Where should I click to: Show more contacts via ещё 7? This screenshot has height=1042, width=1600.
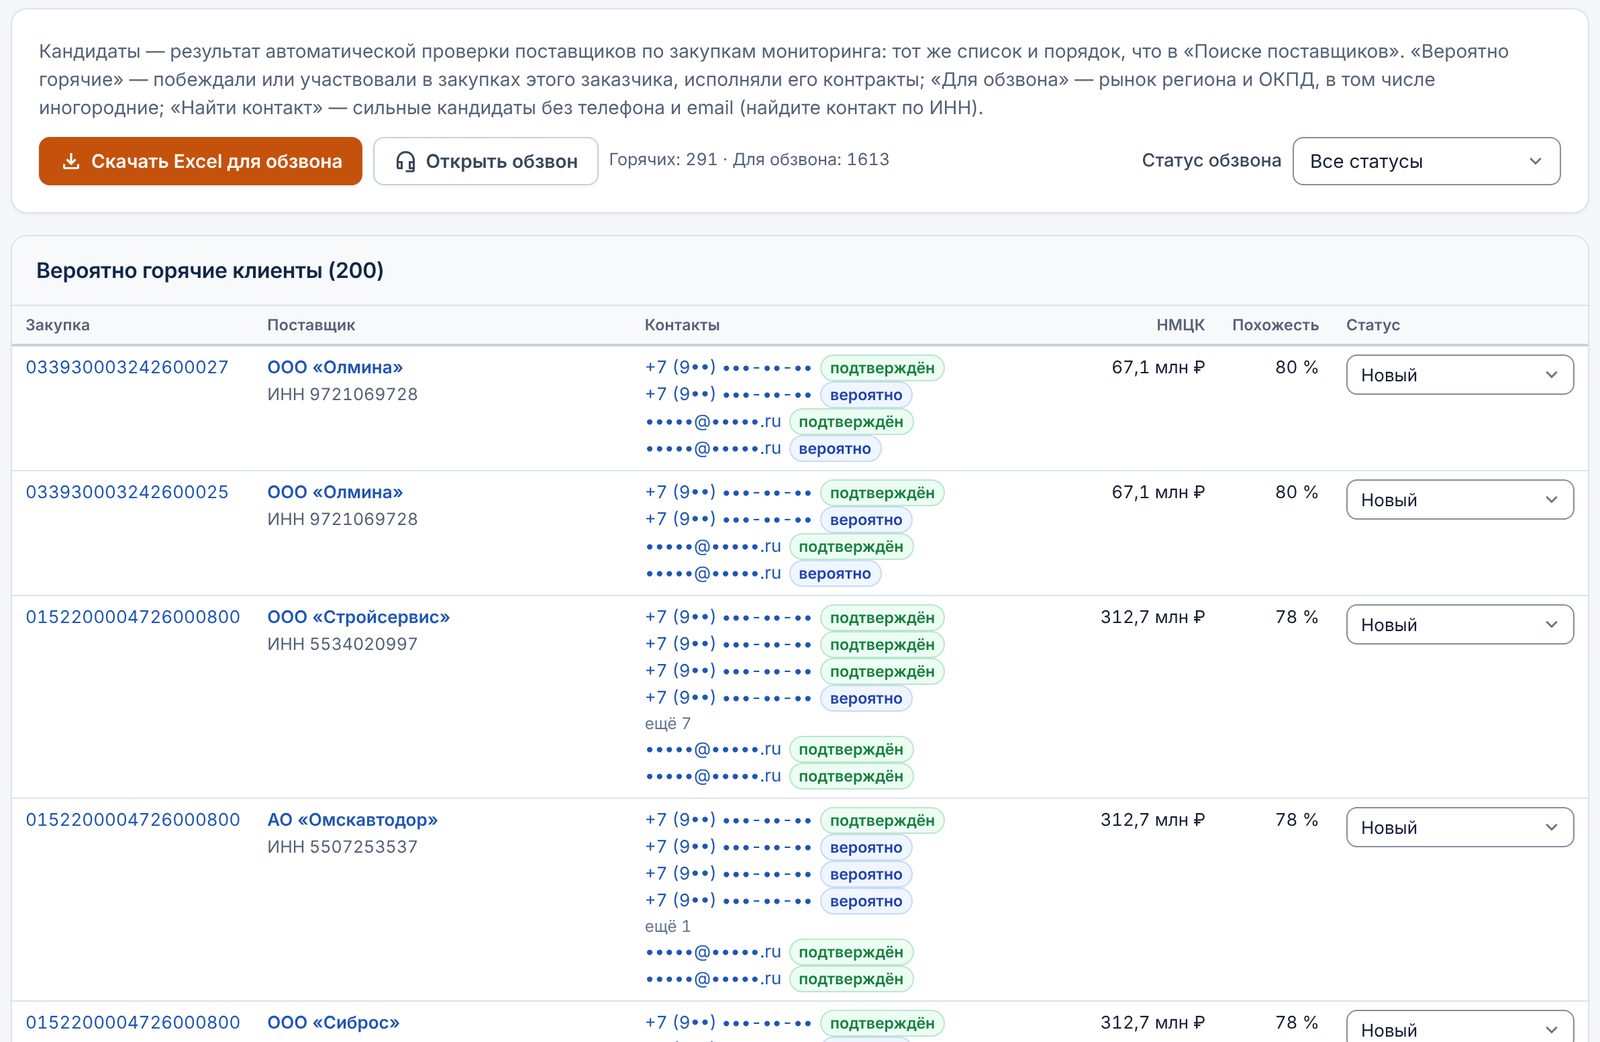(668, 723)
